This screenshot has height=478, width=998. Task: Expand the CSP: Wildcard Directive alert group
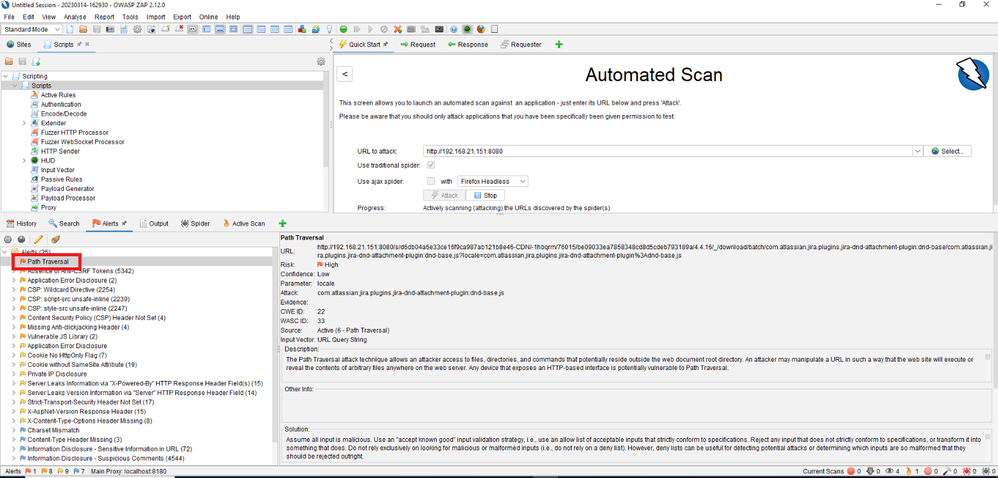[13, 290]
